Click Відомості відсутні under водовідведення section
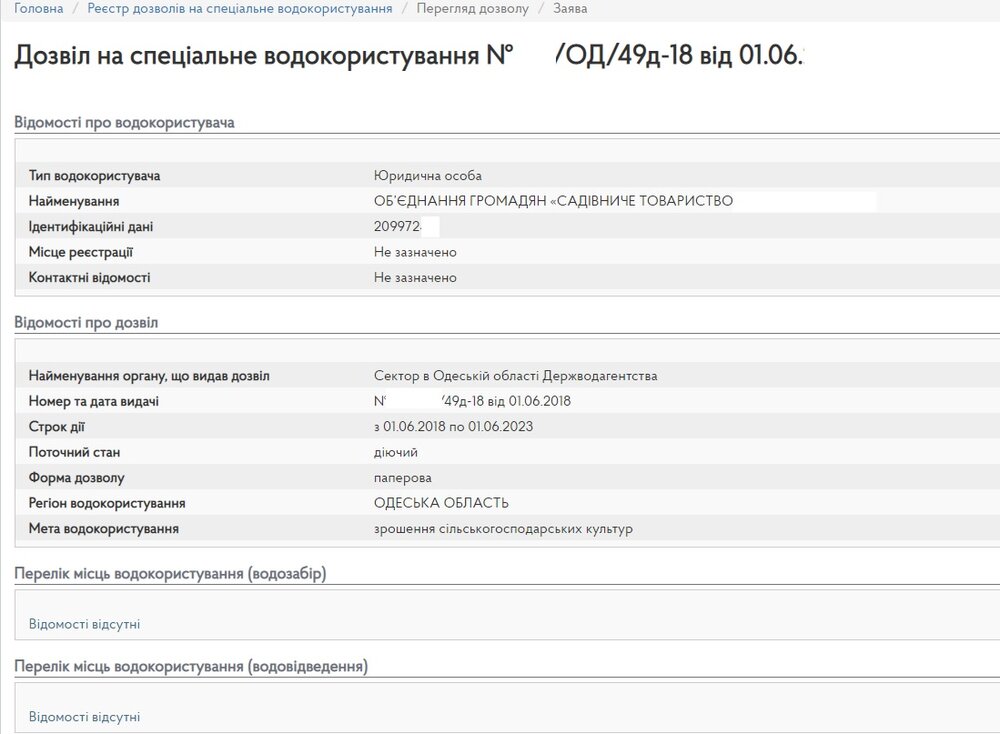This screenshot has height=734, width=1000. click(84, 717)
